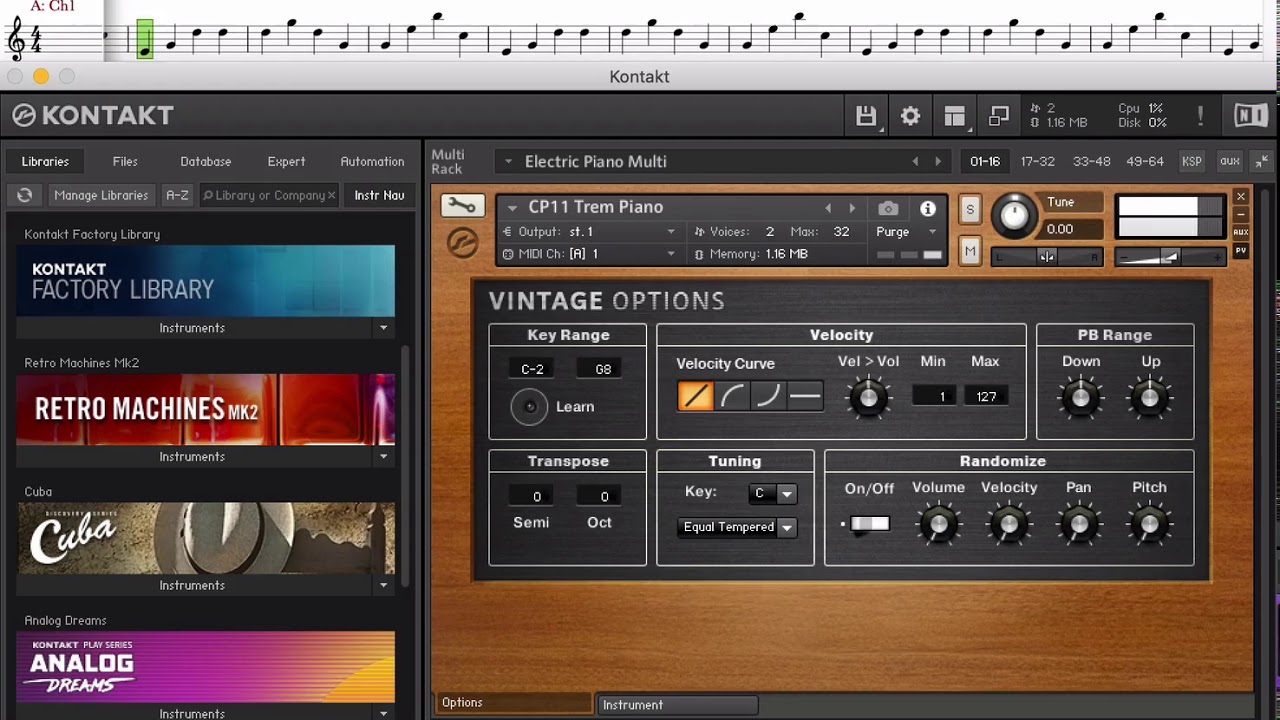Image resolution: width=1280 pixels, height=720 pixels.
Task: Click the instrument volume slider
Action: 1169,257
